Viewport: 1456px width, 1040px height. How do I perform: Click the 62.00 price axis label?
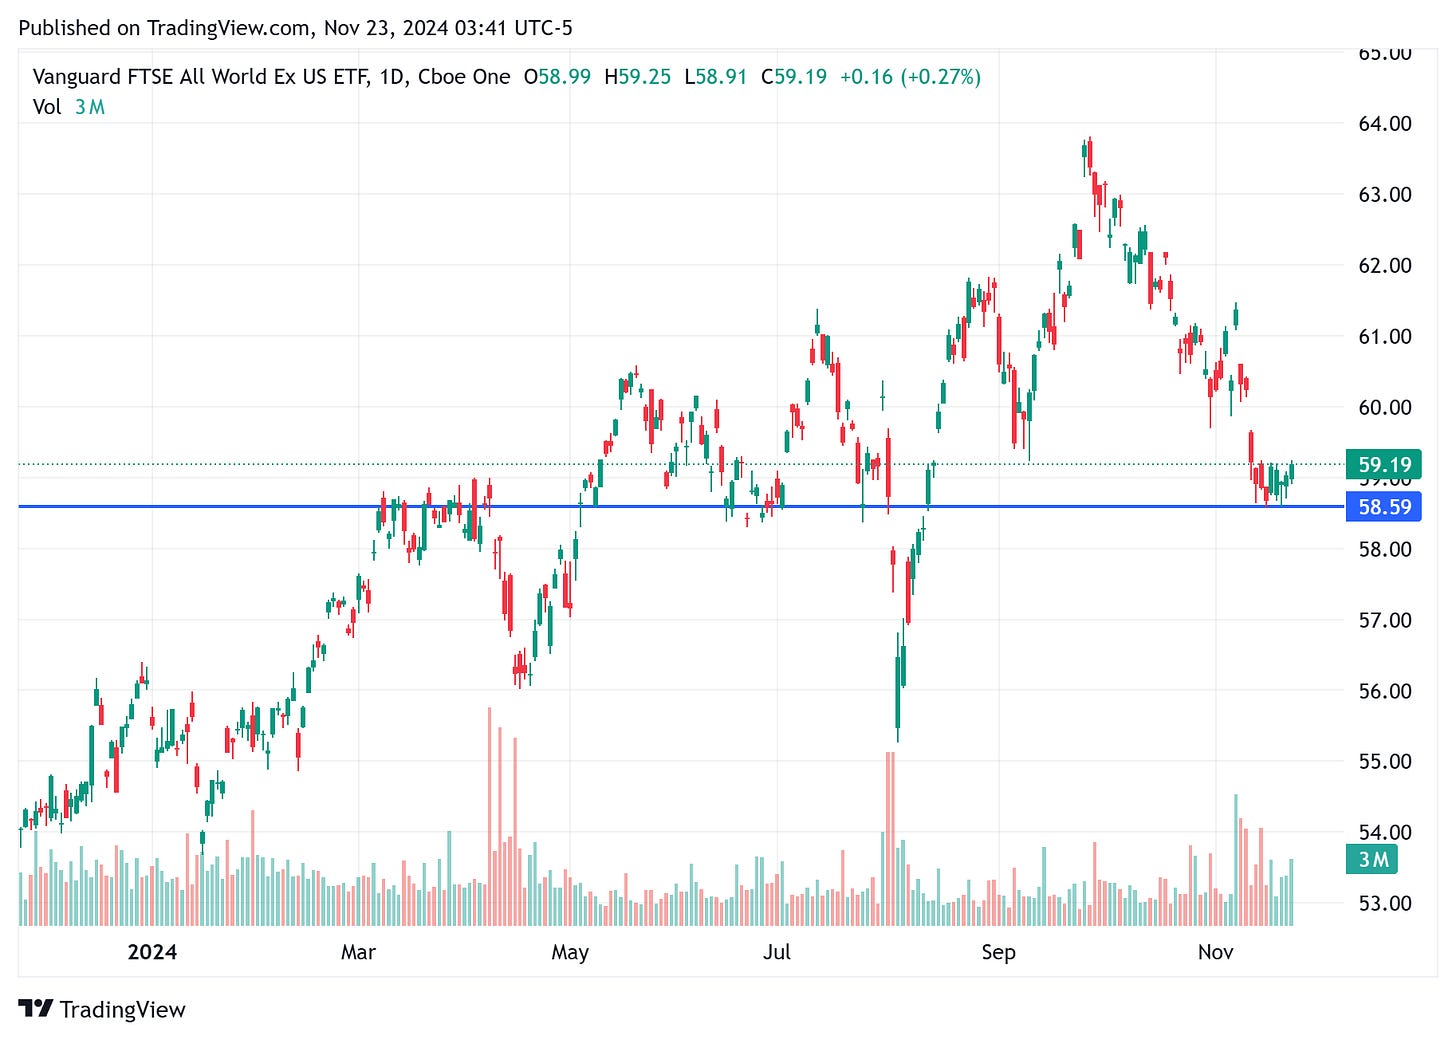pyautogui.click(x=1385, y=266)
